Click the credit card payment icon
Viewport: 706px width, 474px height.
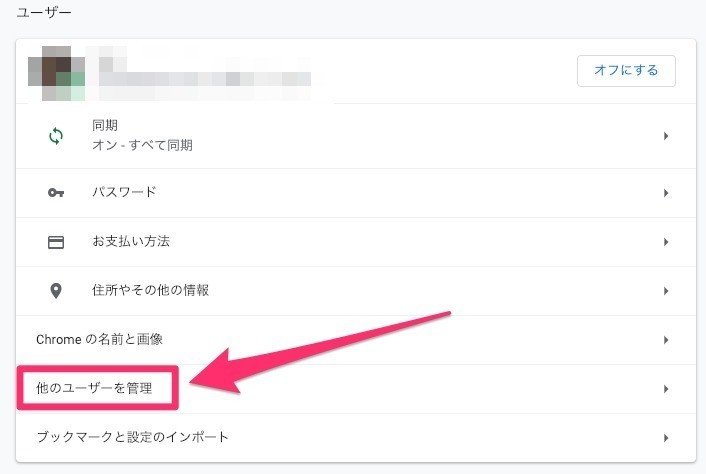click(x=56, y=242)
